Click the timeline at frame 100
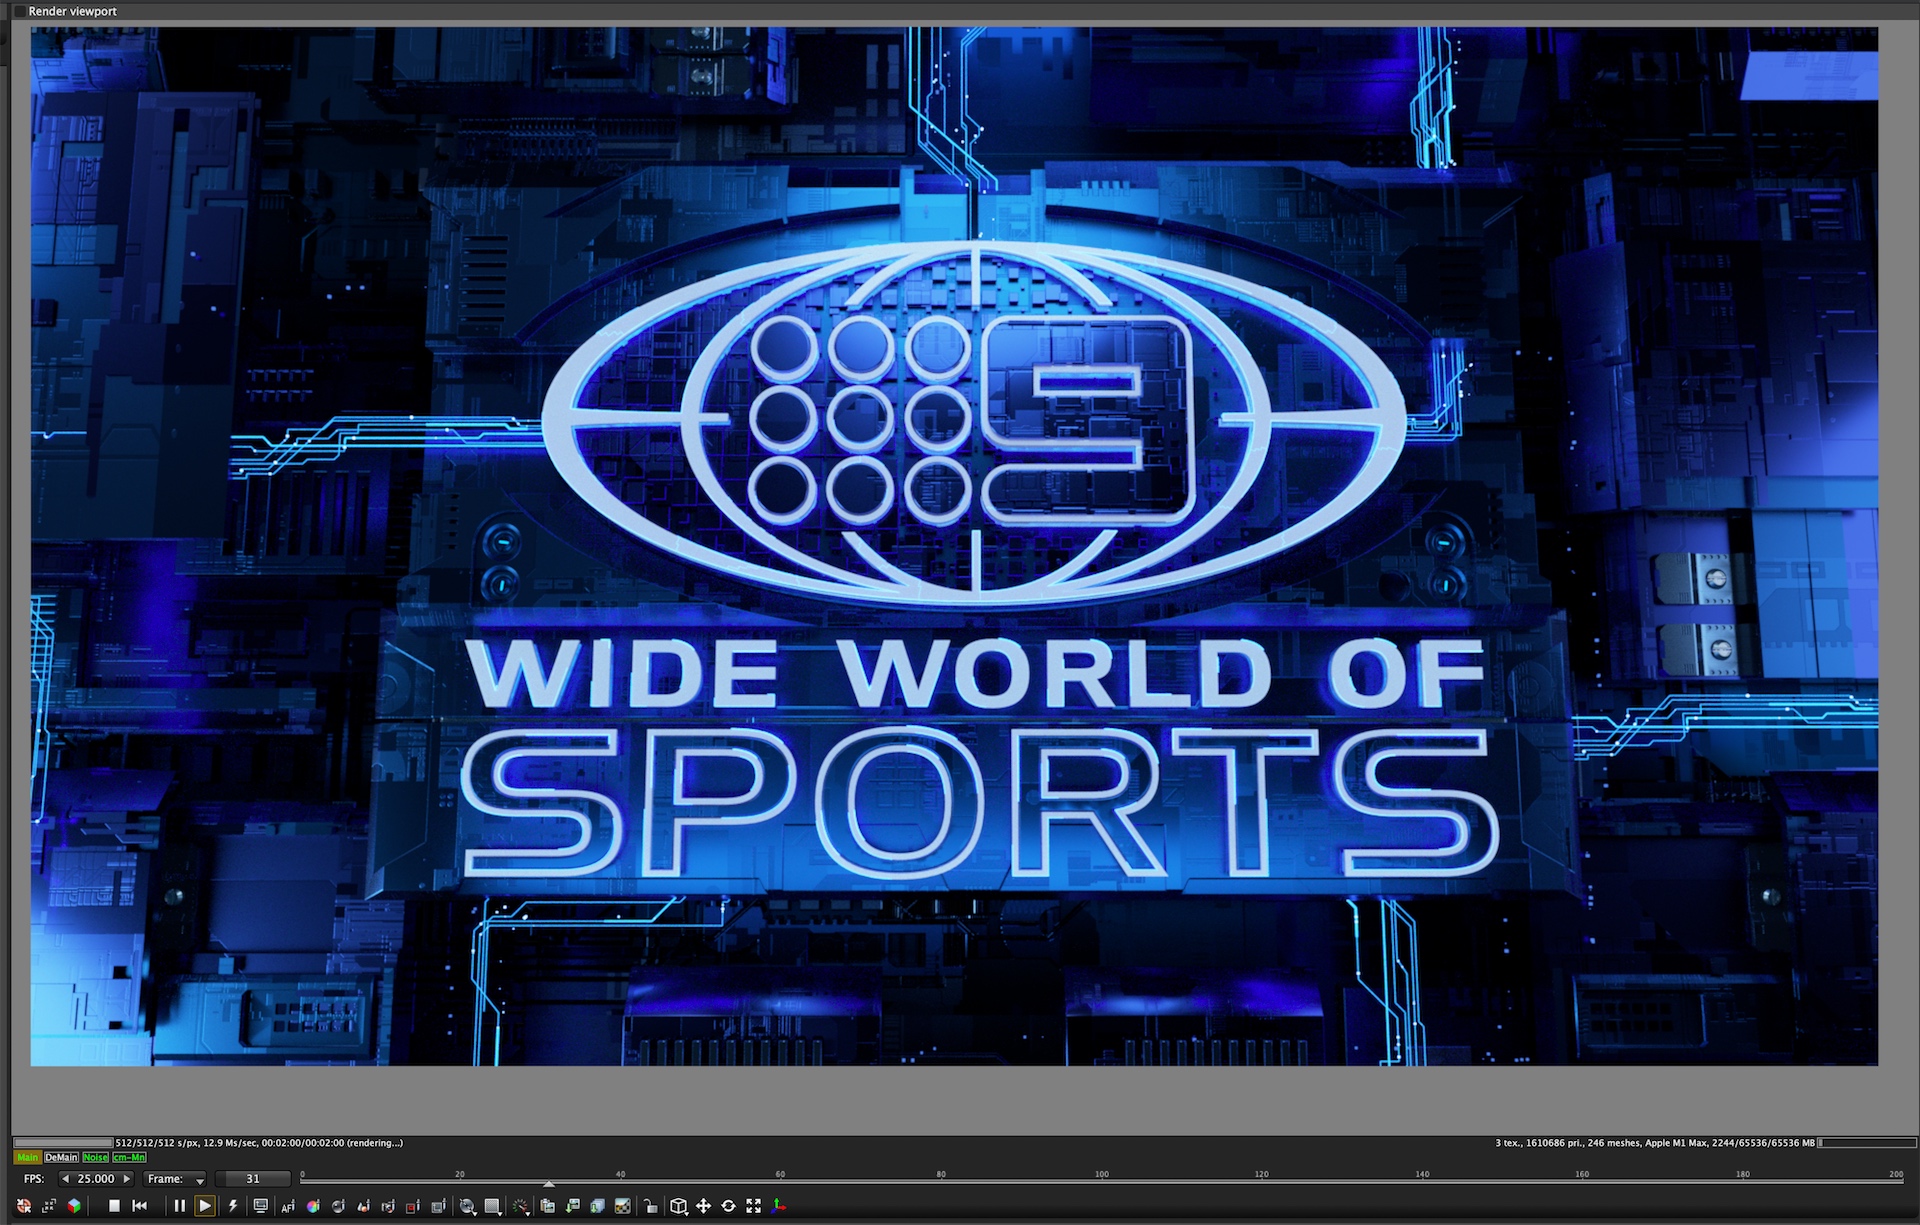The width and height of the screenshot is (1920, 1225). [x=1102, y=1182]
